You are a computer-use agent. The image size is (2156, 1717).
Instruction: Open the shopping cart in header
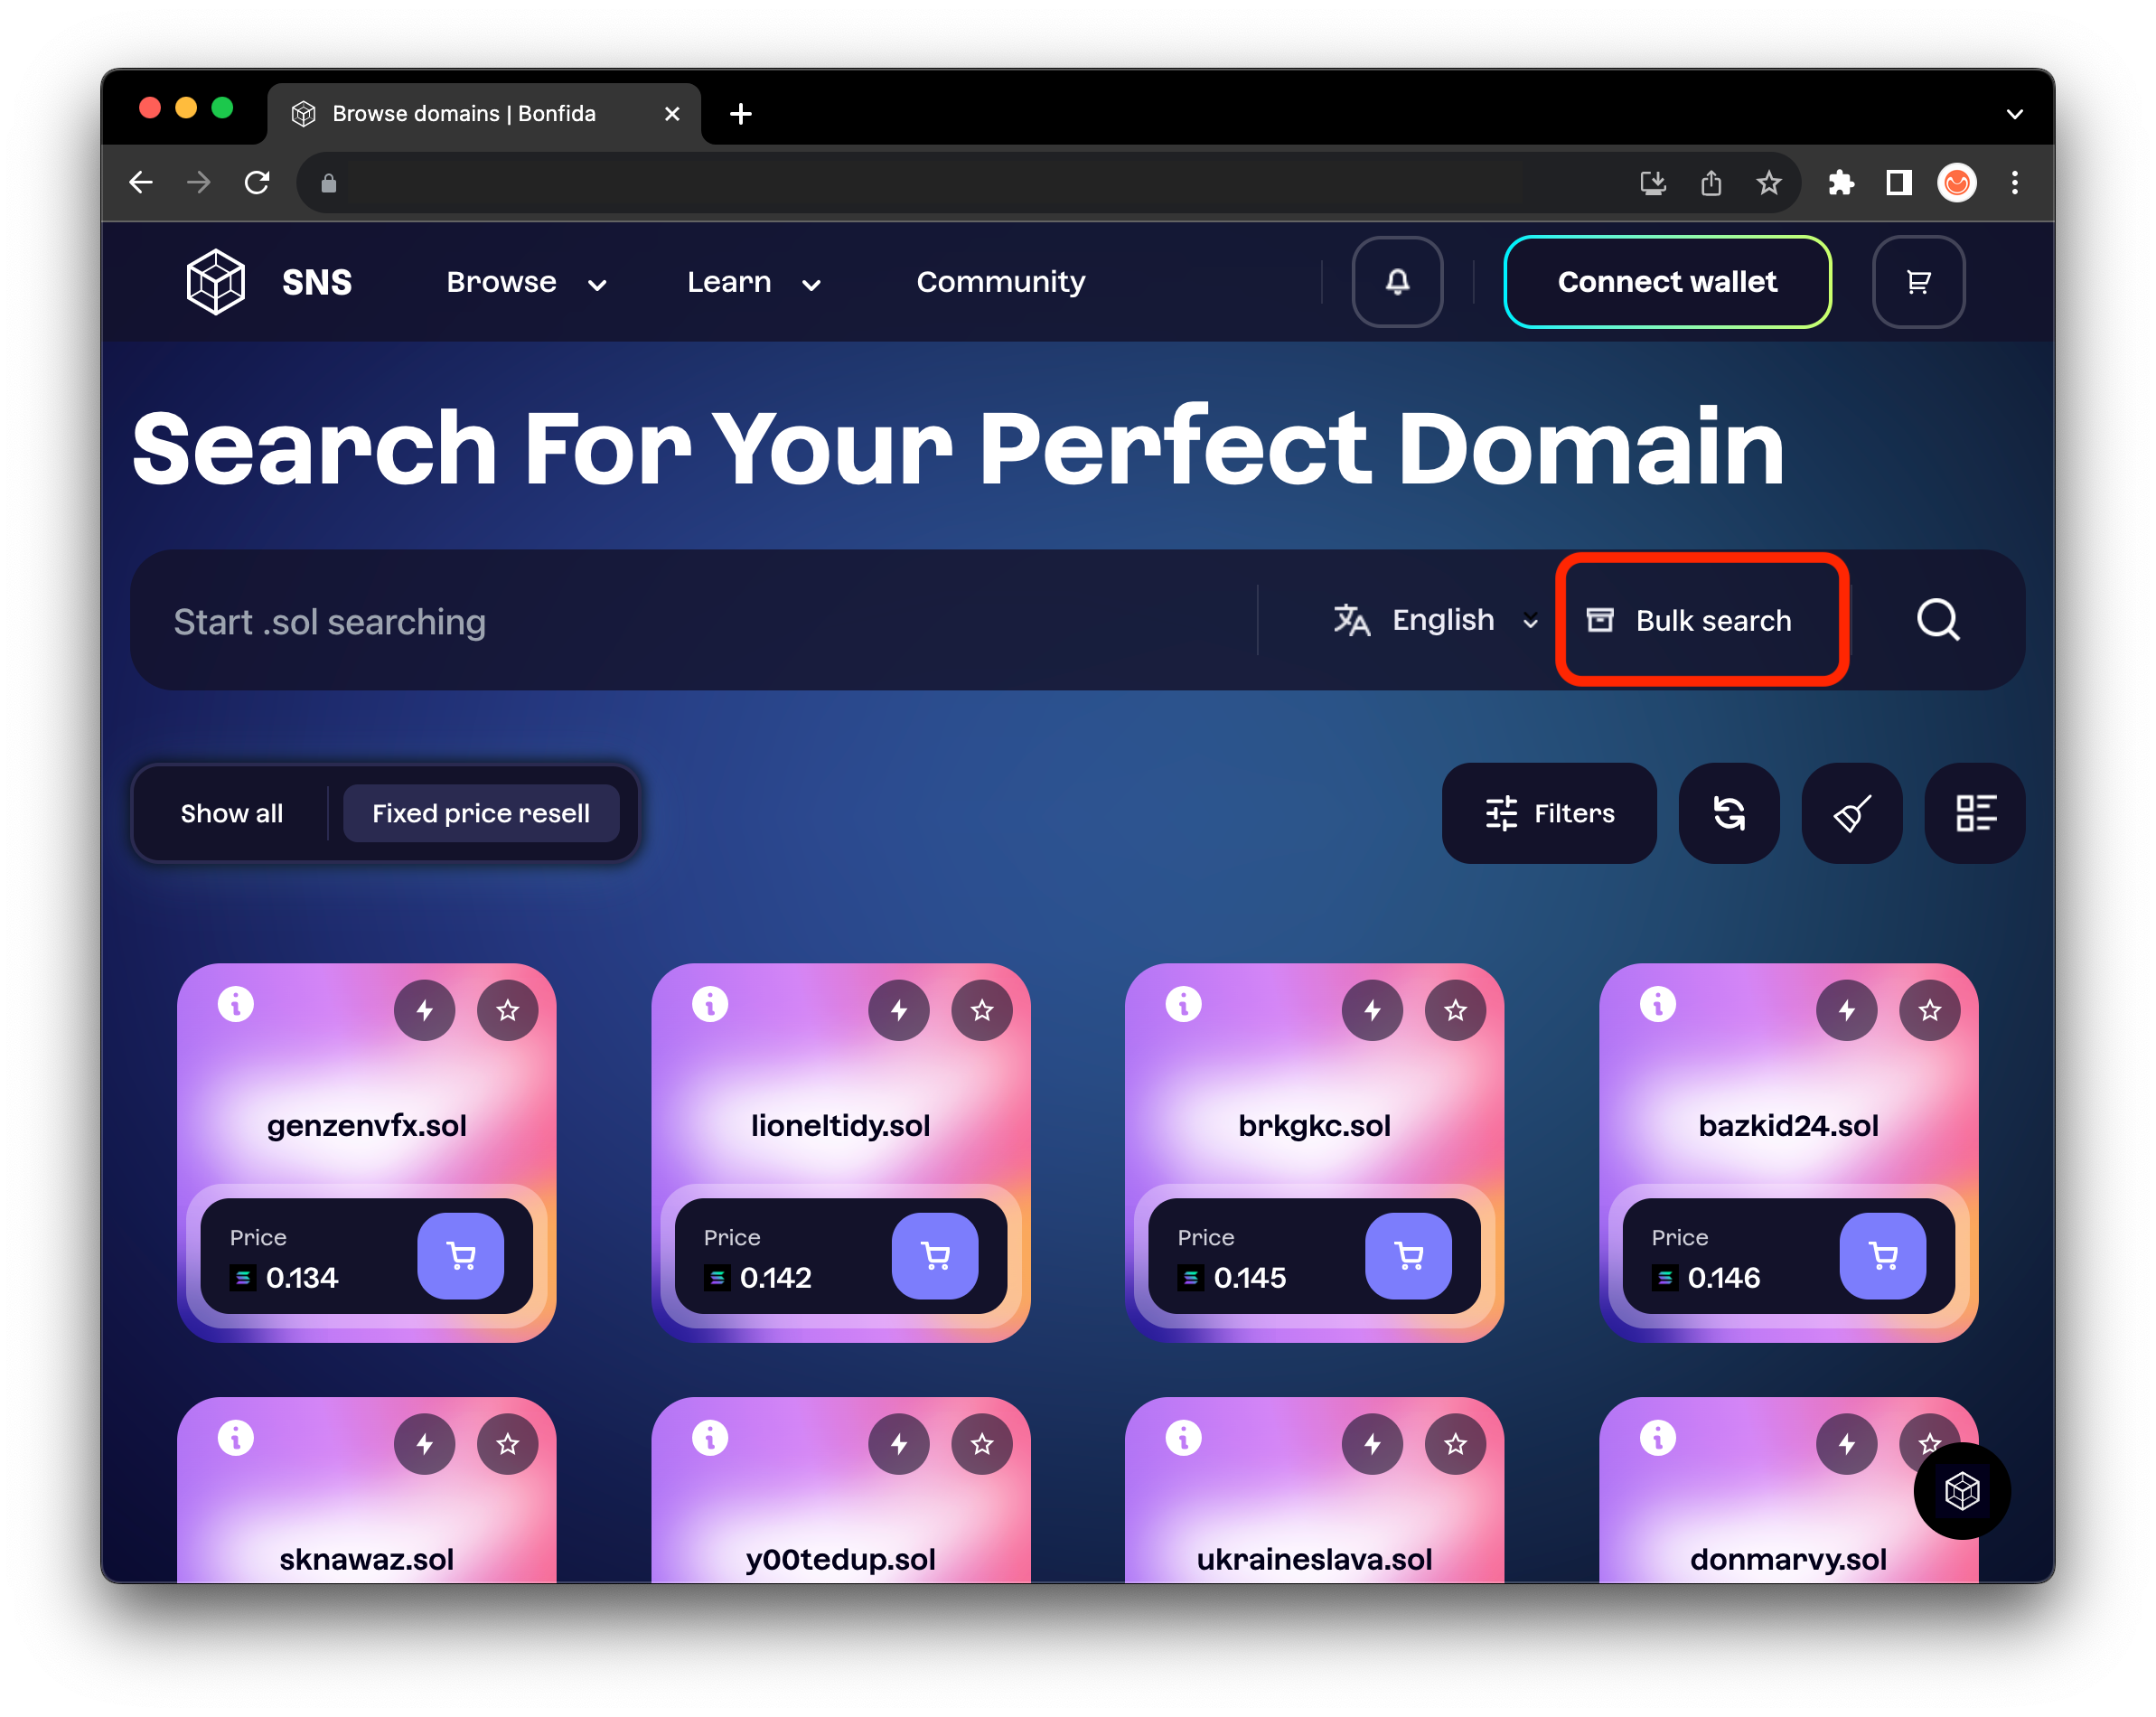tap(1917, 282)
